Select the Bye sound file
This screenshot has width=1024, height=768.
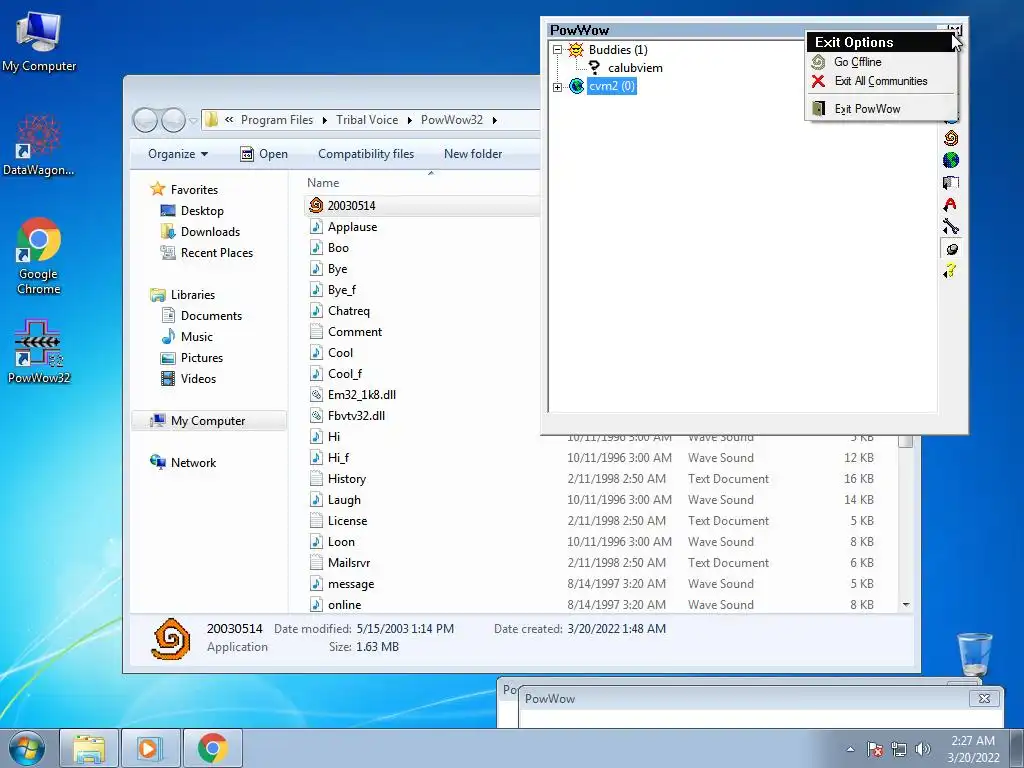coord(337,268)
